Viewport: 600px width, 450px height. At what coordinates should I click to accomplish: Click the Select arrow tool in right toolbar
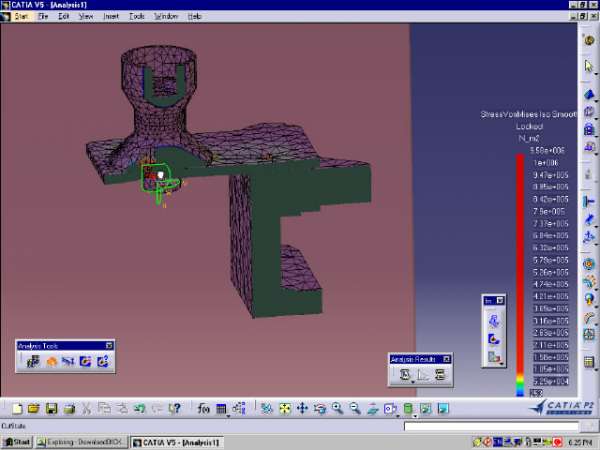588,66
